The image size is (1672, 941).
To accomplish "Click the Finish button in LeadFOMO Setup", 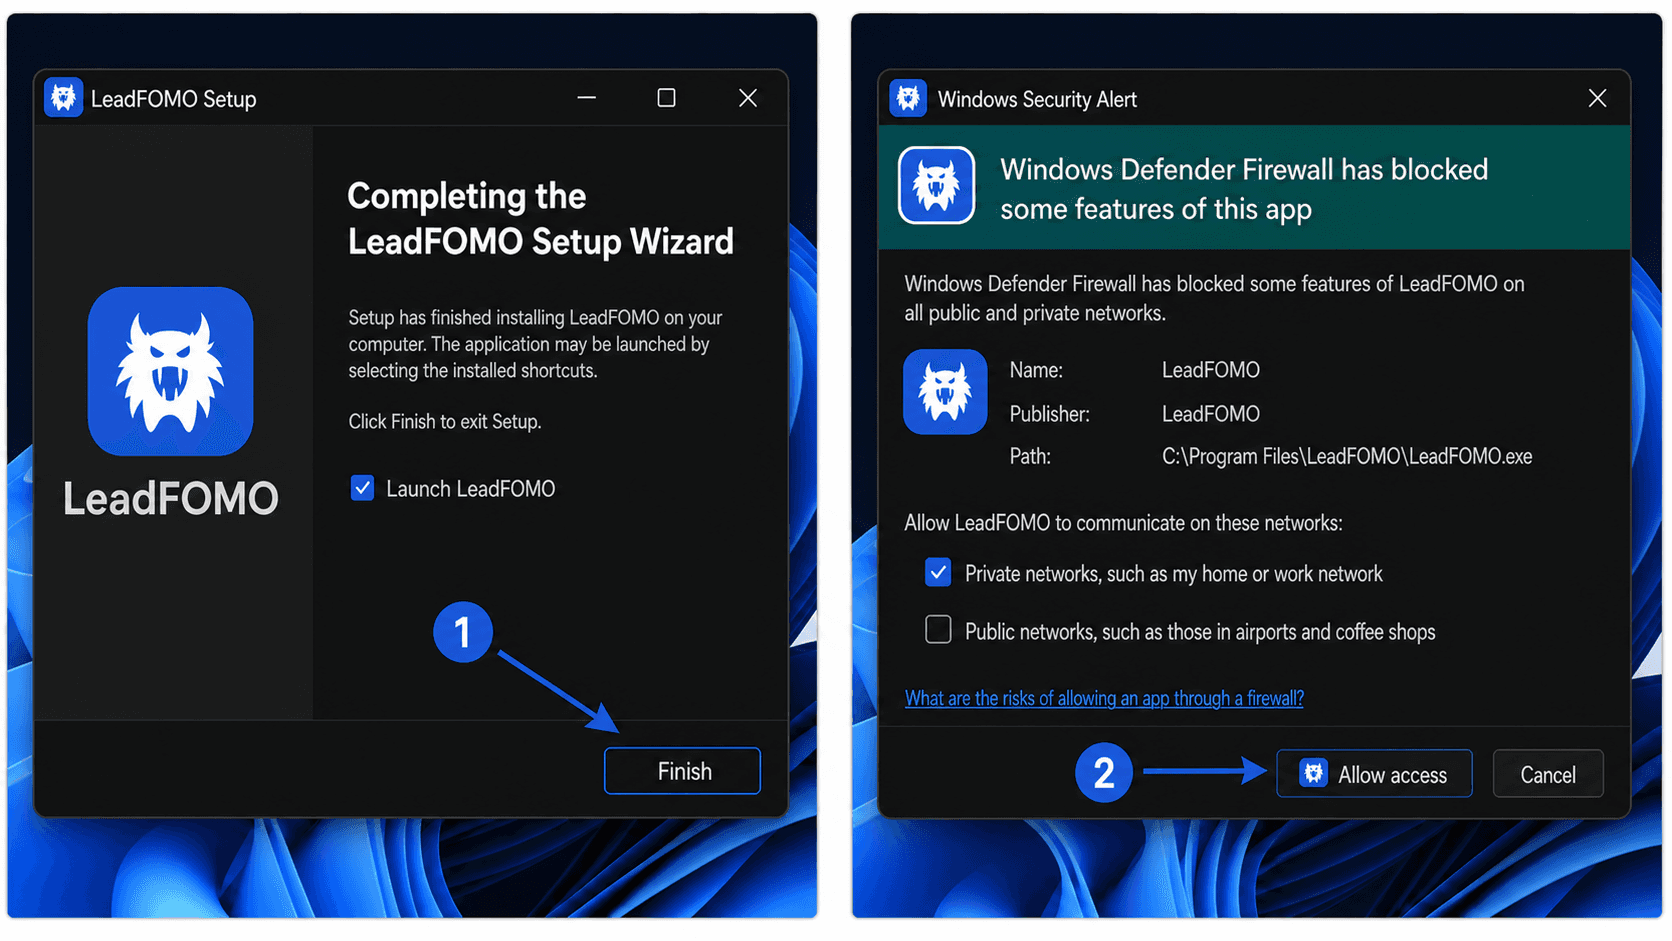I will click(682, 771).
